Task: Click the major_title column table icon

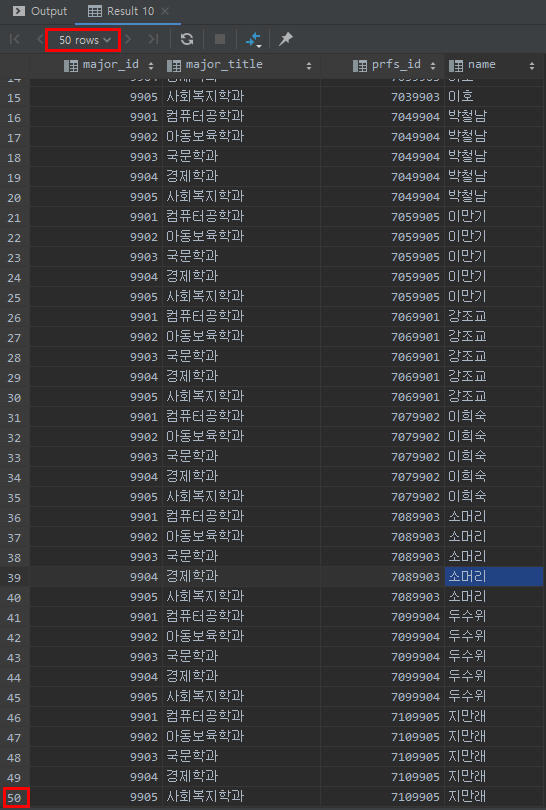Action: click(x=174, y=66)
